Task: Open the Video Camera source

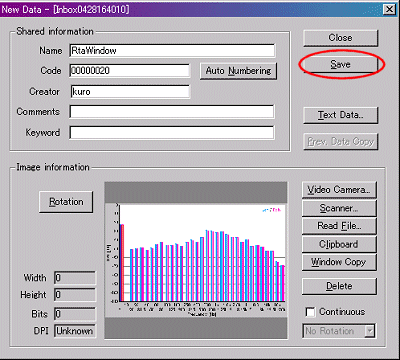Action: 339,190
